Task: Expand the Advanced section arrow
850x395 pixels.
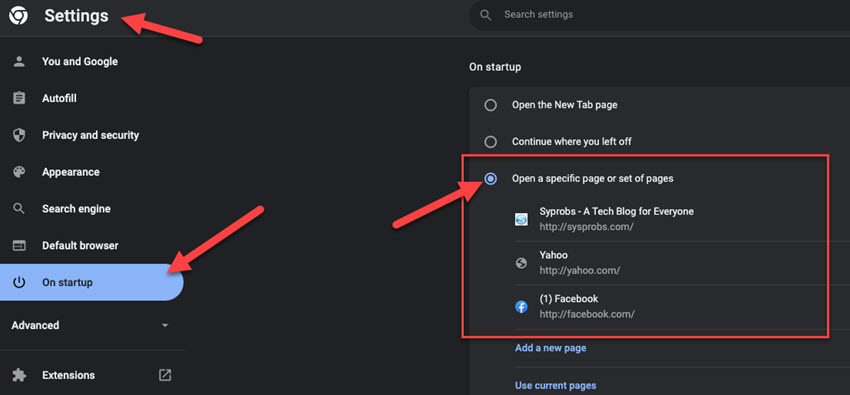Action: pos(165,326)
